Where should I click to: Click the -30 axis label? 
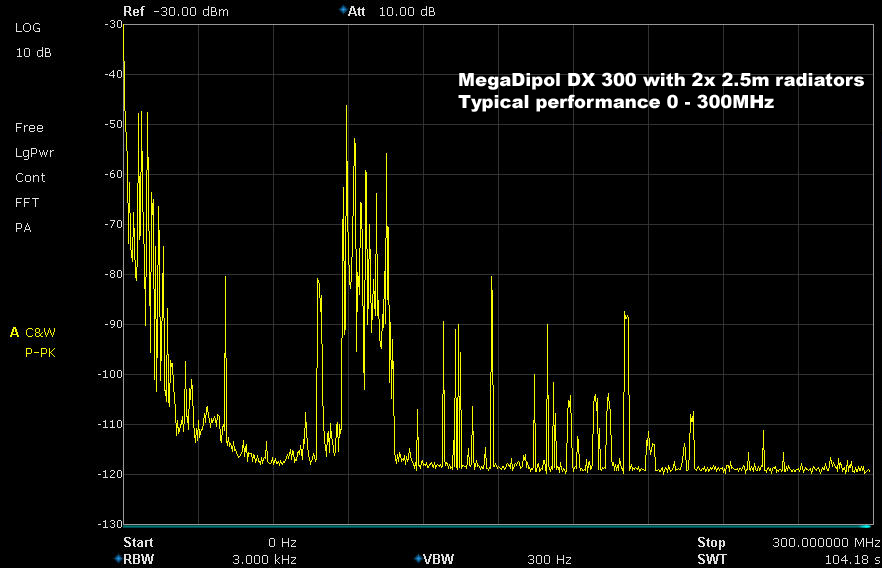coord(113,24)
